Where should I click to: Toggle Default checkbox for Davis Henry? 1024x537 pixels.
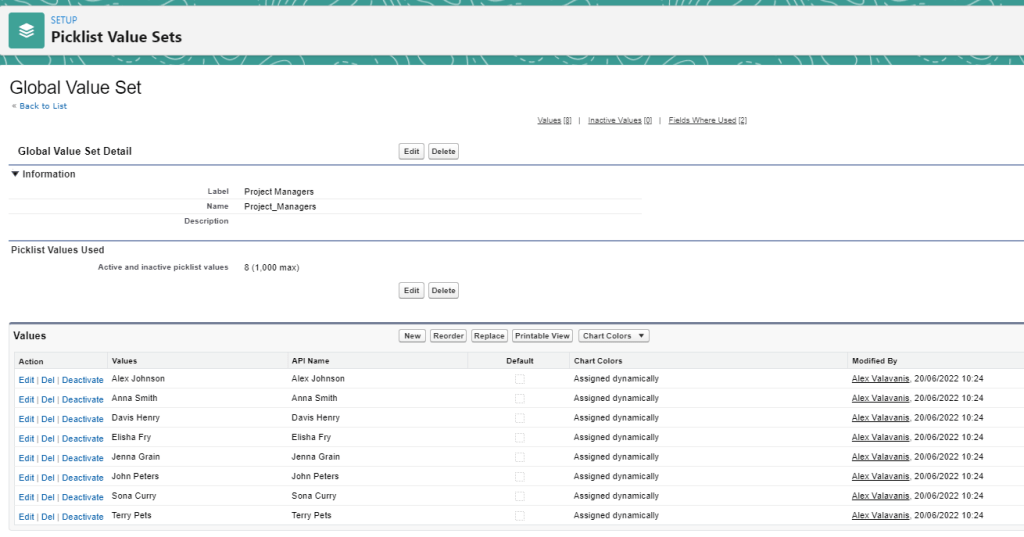[519, 418]
